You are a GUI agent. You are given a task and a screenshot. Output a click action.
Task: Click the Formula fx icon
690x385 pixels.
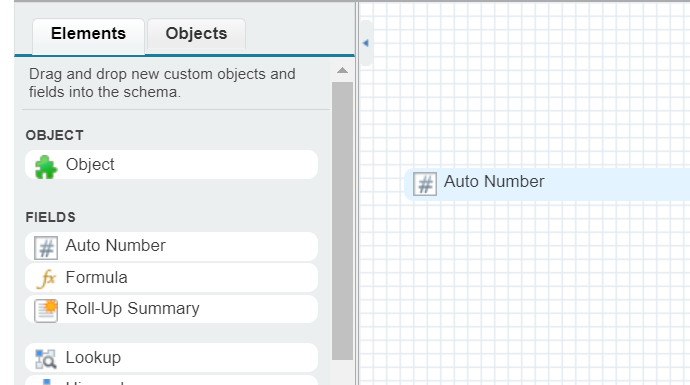(46, 279)
